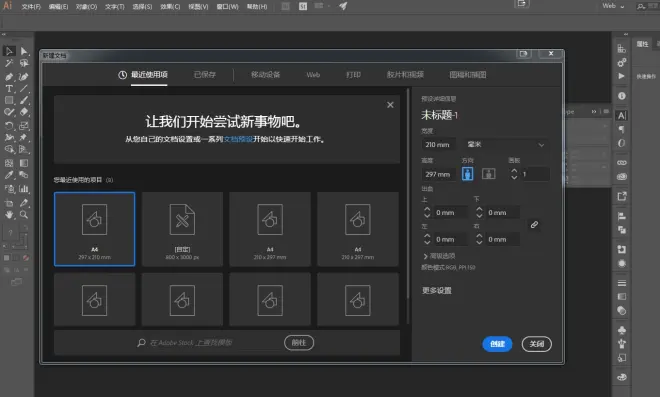
Task: Select the Scale tool
Action: click(24, 125)
